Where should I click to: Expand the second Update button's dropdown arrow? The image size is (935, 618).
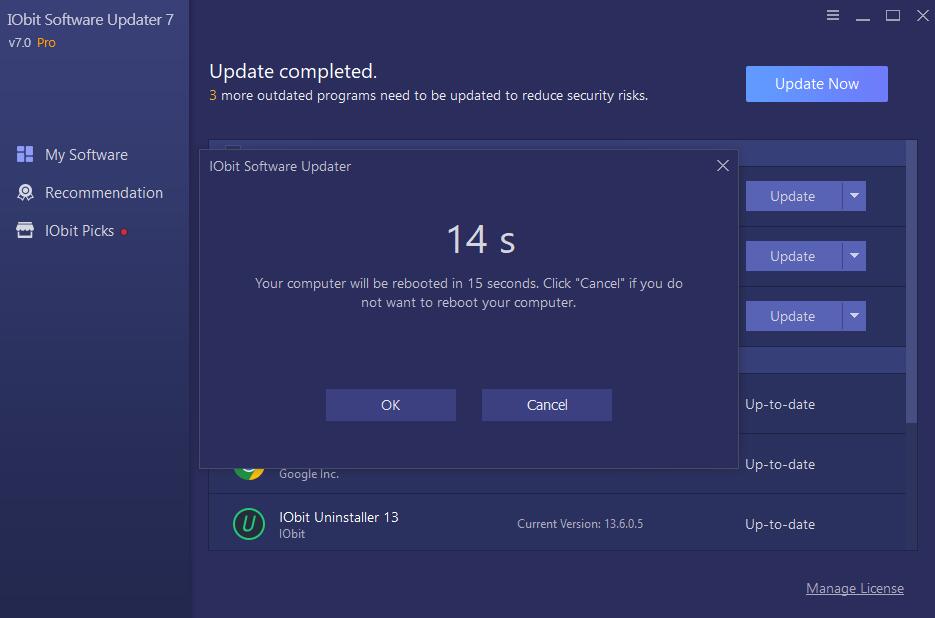pyautogui.click(x=854, y=256)
